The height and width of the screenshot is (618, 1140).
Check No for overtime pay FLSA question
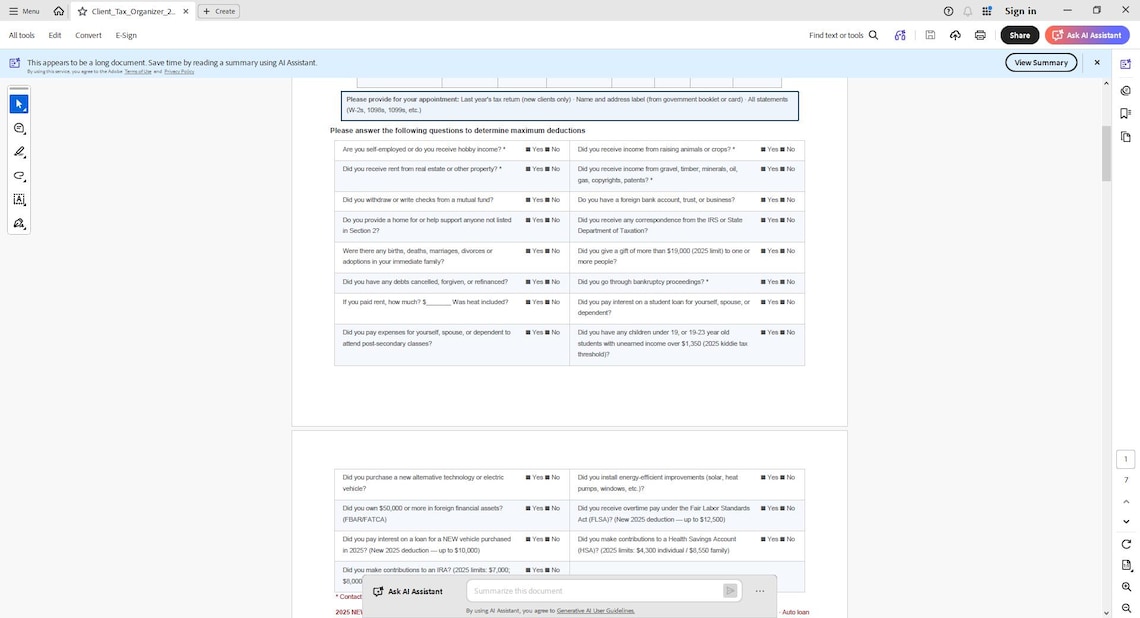[783, 508]
